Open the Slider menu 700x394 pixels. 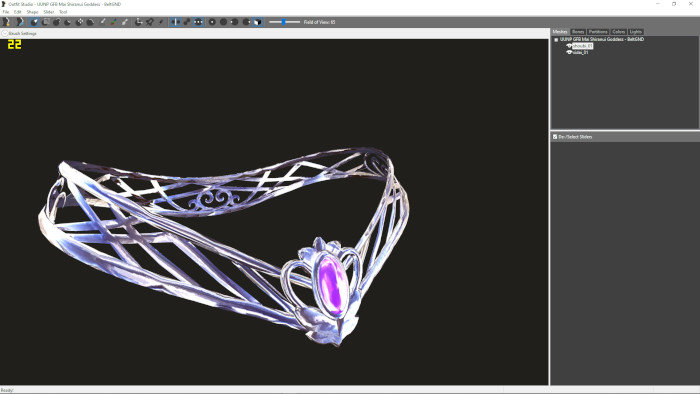[49, 12]
